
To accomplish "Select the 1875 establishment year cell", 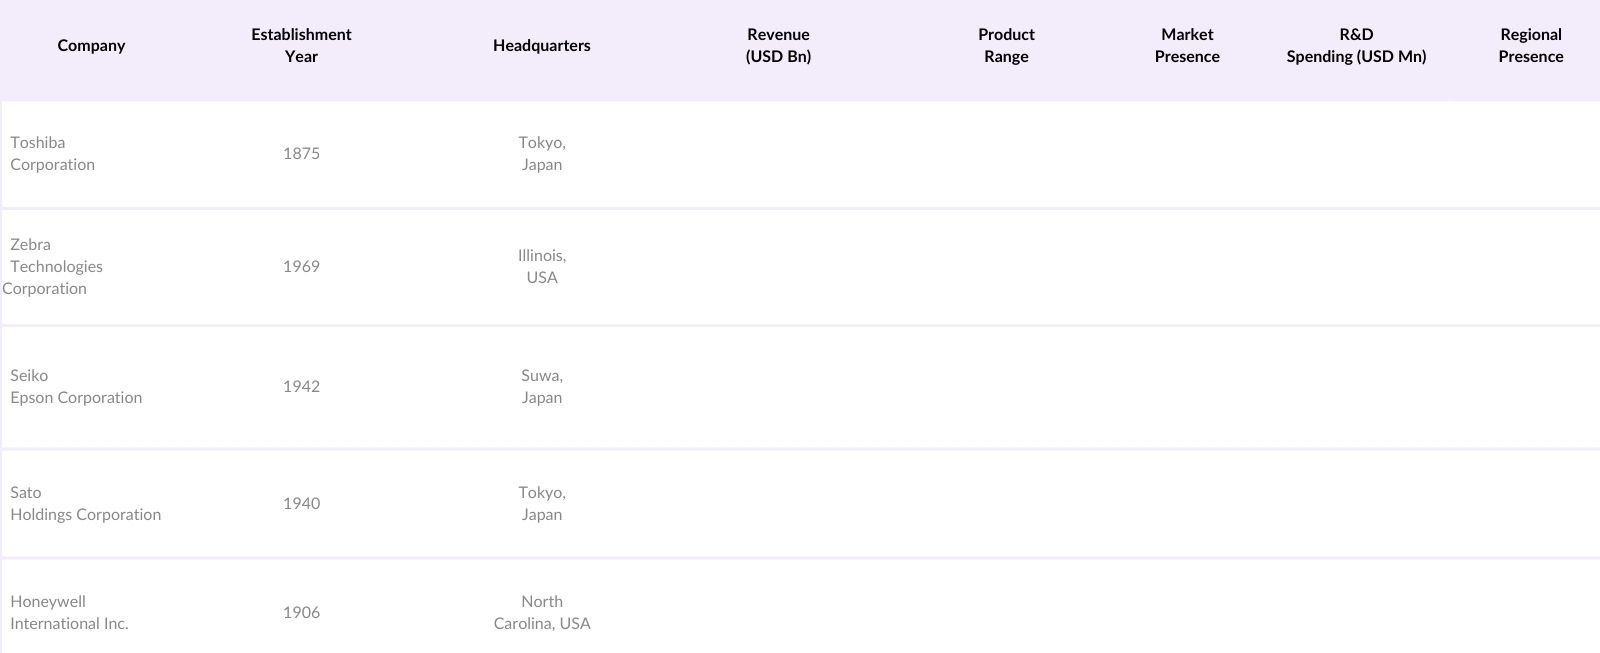I will [301, 154].
